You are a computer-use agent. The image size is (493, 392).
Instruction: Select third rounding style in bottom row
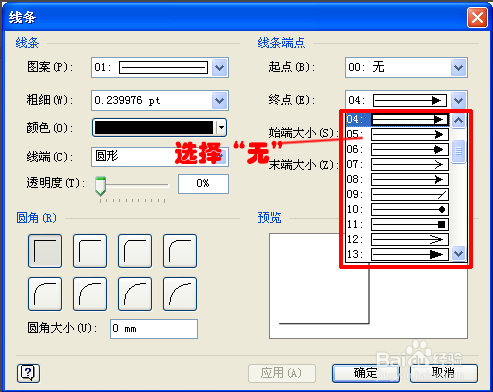click(135, 294)
